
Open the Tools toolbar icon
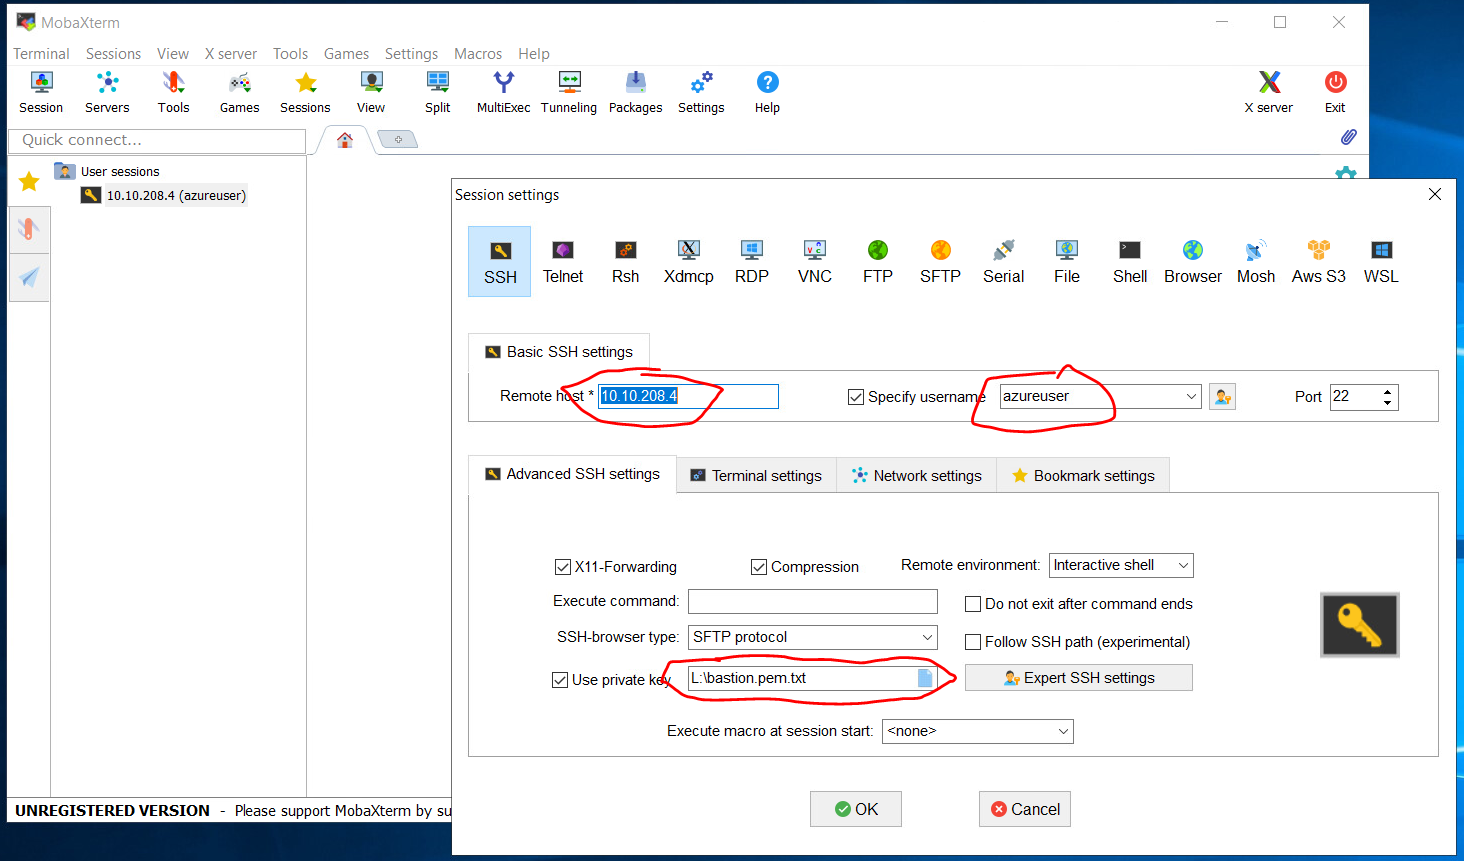click(x=173, y=92)
